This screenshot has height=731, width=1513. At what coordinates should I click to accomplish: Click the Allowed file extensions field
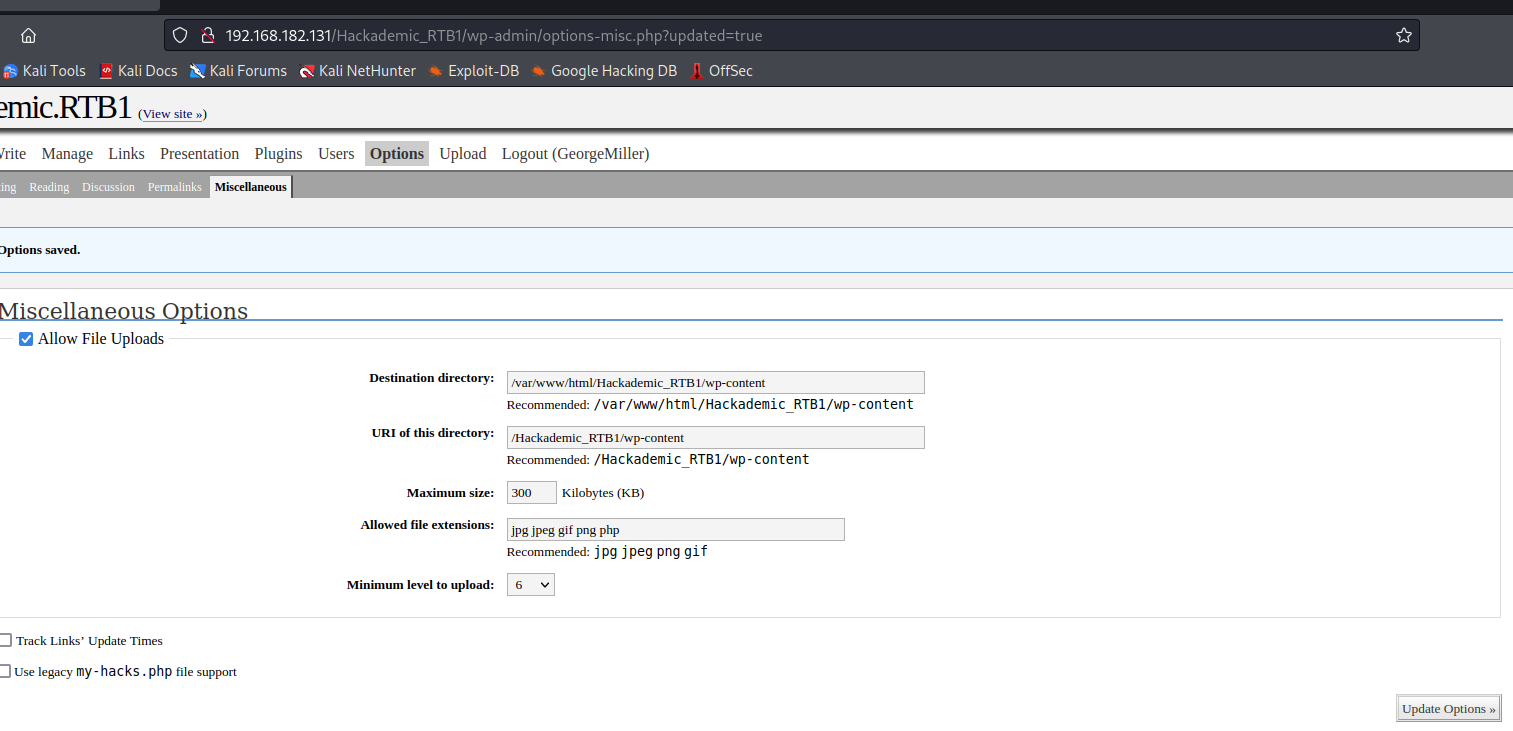coord(676,530)
